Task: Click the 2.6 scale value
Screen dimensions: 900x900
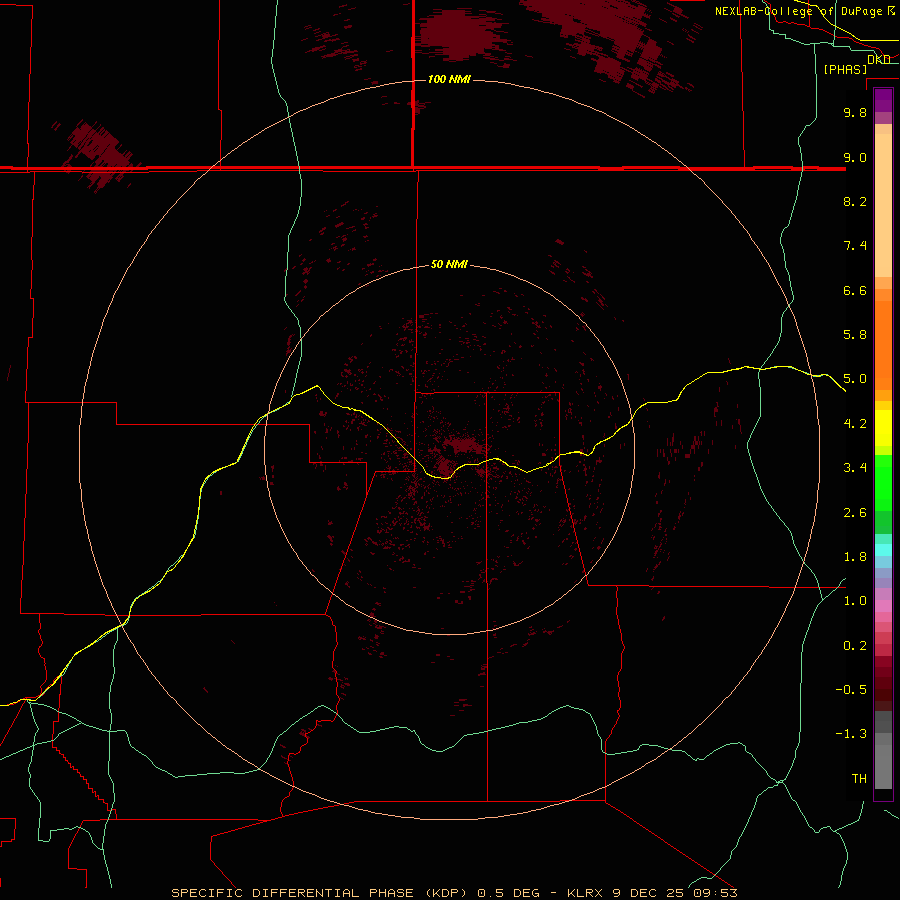Action: coord(855,513)
